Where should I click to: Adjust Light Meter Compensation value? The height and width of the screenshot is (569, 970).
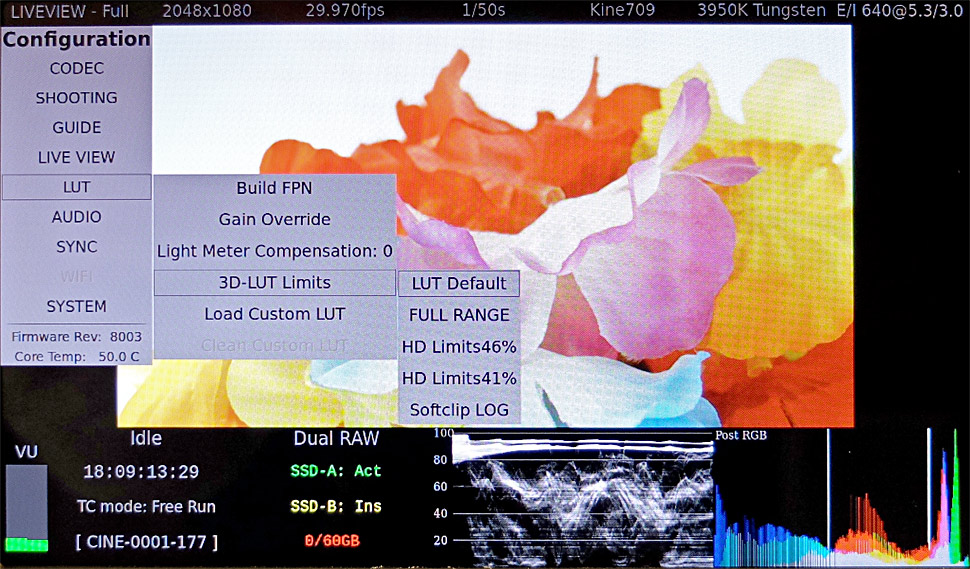(x=274, y=251)
